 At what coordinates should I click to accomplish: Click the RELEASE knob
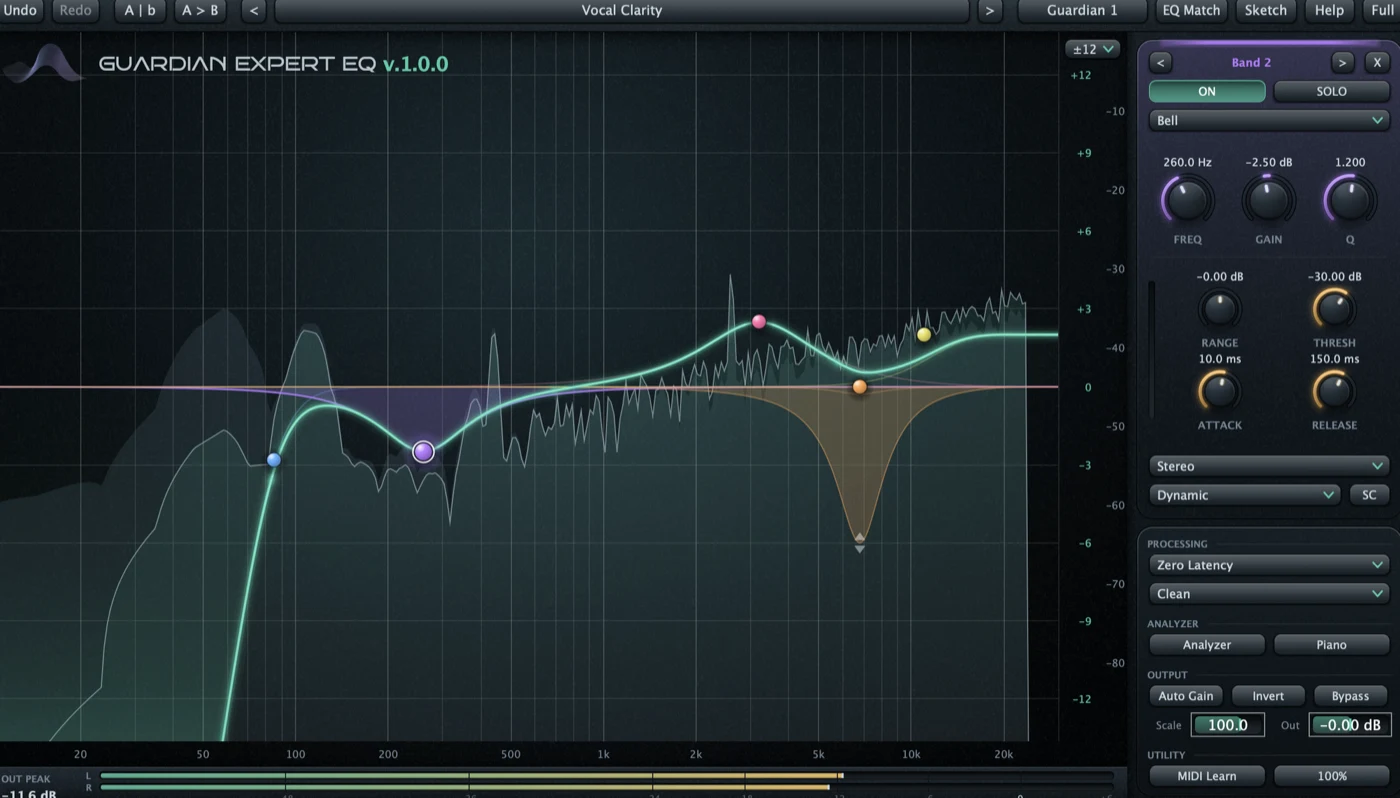1334,391
